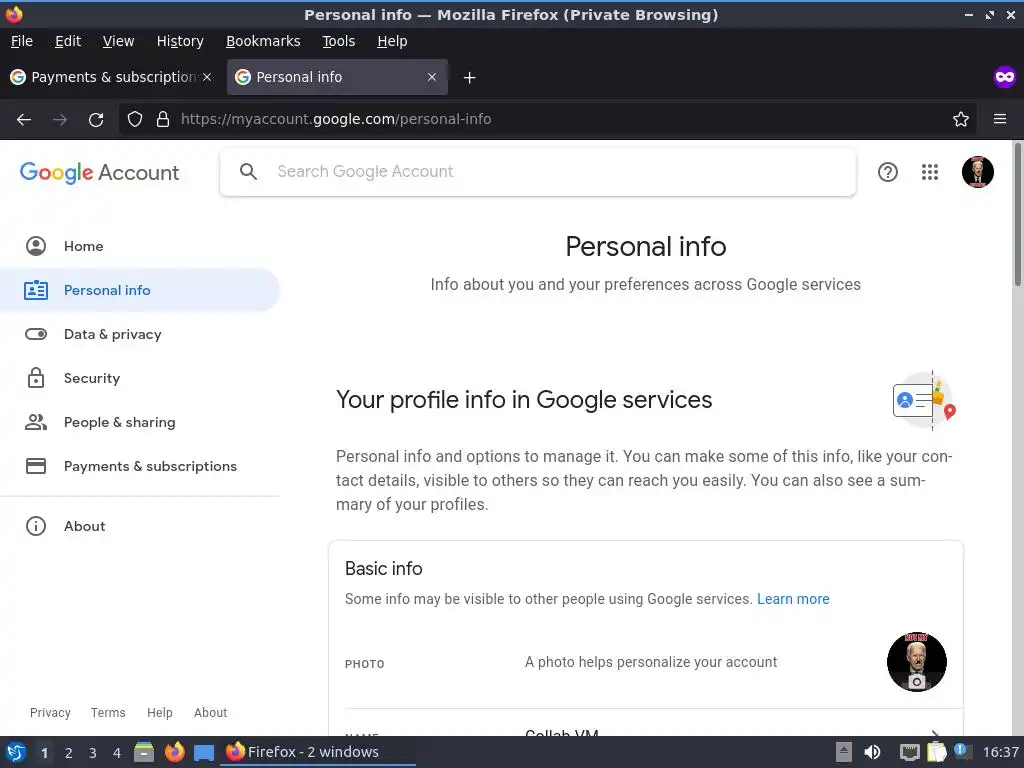Click the Learn more link
The height and width of the screenshot is (768, 1024).
pyautogui.click(x=793, y=599)
